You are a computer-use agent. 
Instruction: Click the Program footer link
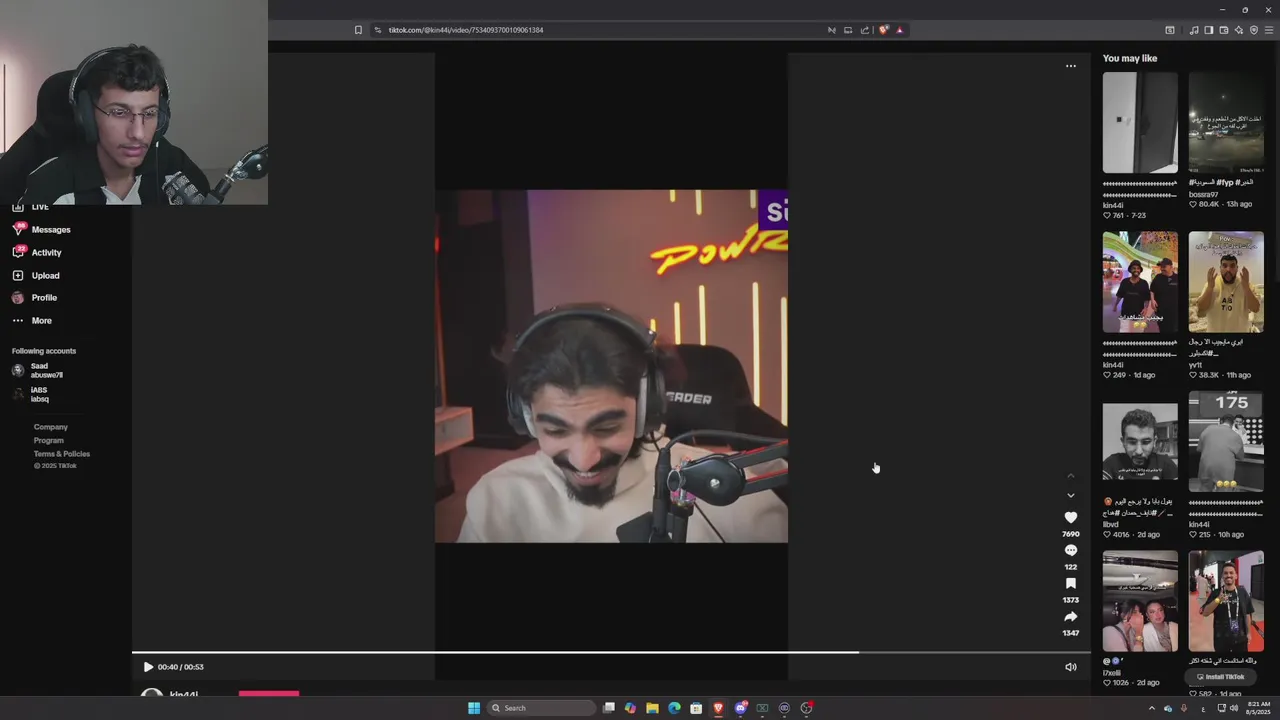(x=49, y=440)
